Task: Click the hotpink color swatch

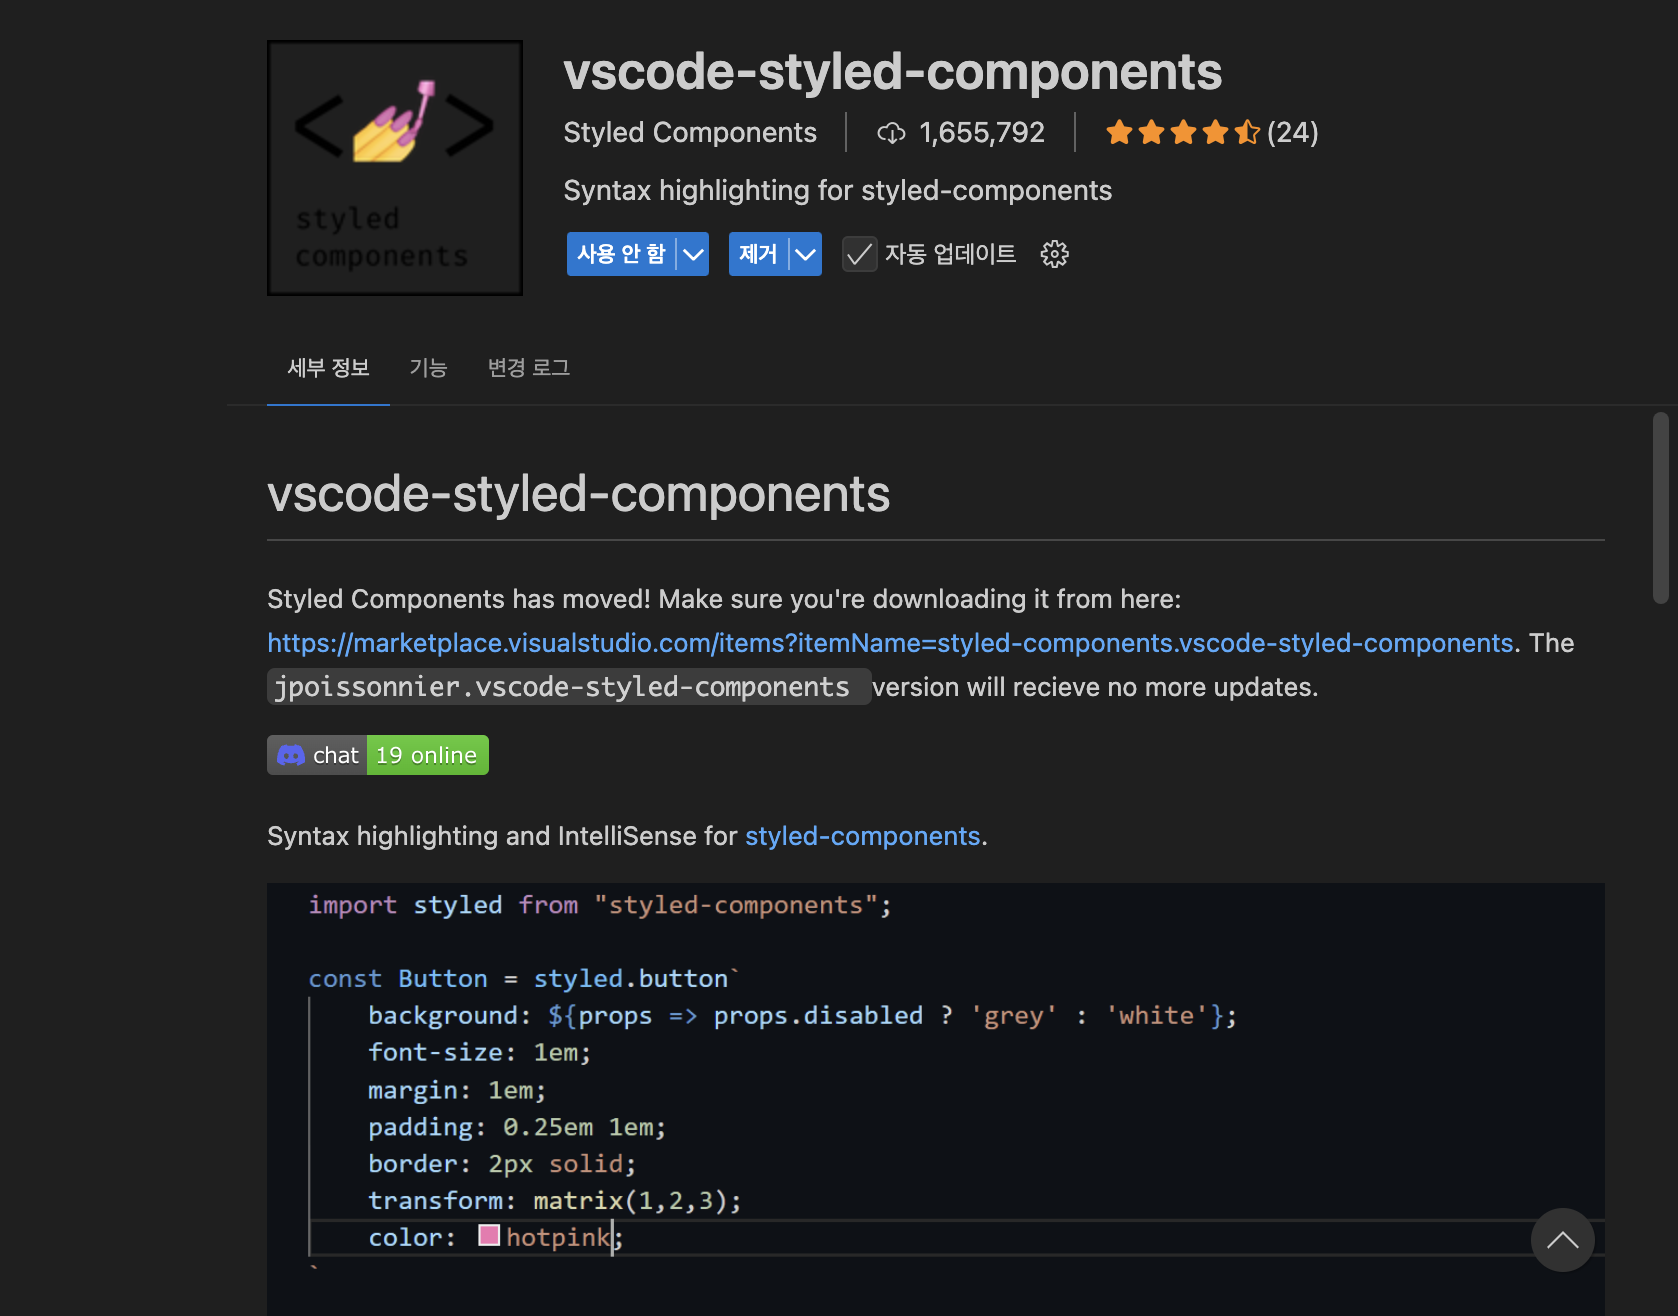Action: pyautogui.click(x=489, y=1235)
